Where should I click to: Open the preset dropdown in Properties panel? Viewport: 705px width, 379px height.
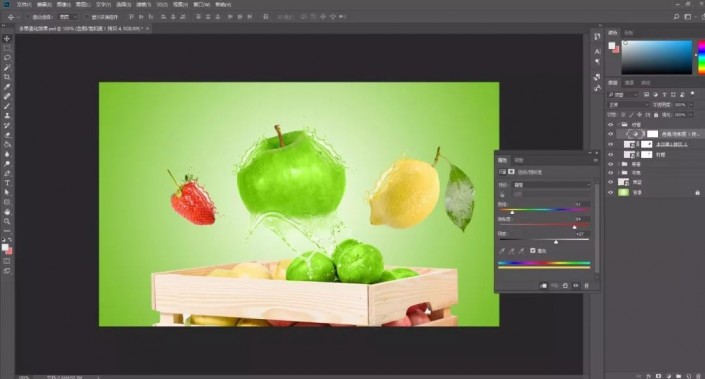552,185
